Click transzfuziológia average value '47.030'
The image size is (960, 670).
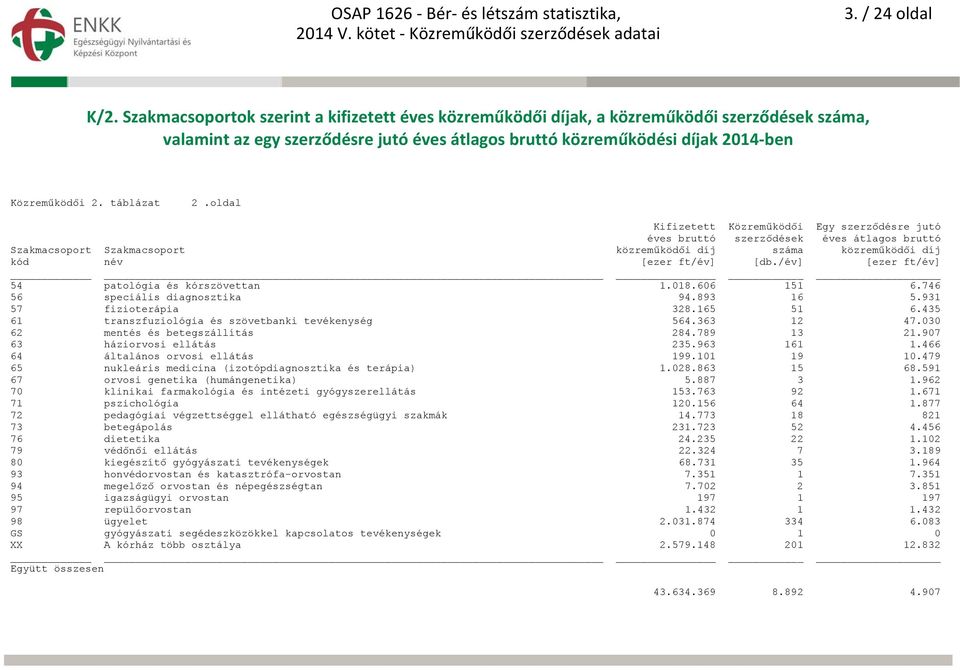[x=921, y=321]
